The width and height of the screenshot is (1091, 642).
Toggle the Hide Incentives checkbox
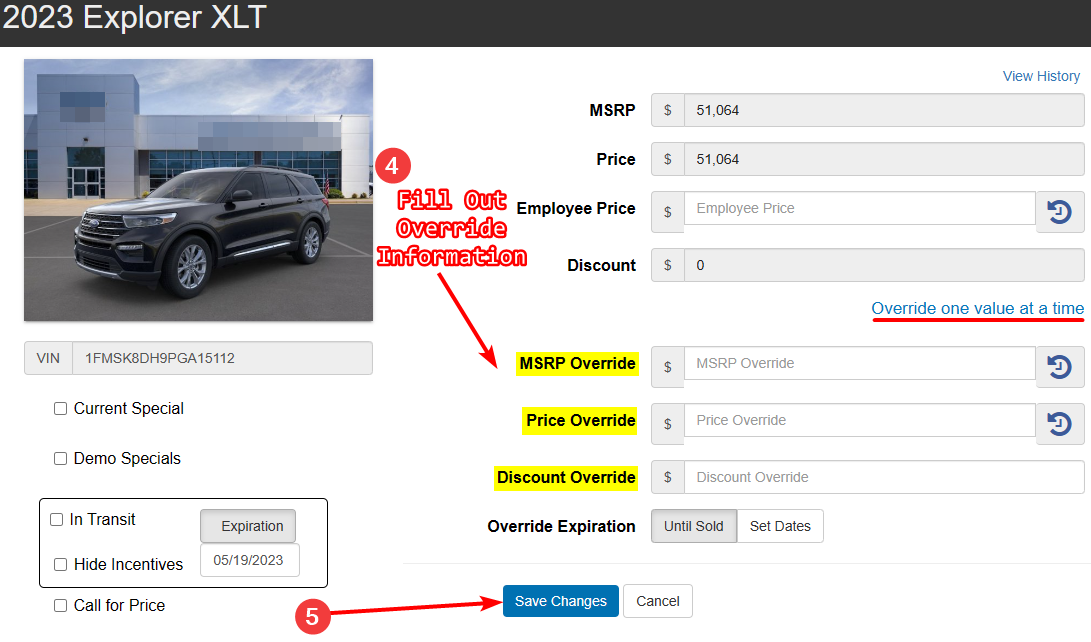tap(61, 564)
